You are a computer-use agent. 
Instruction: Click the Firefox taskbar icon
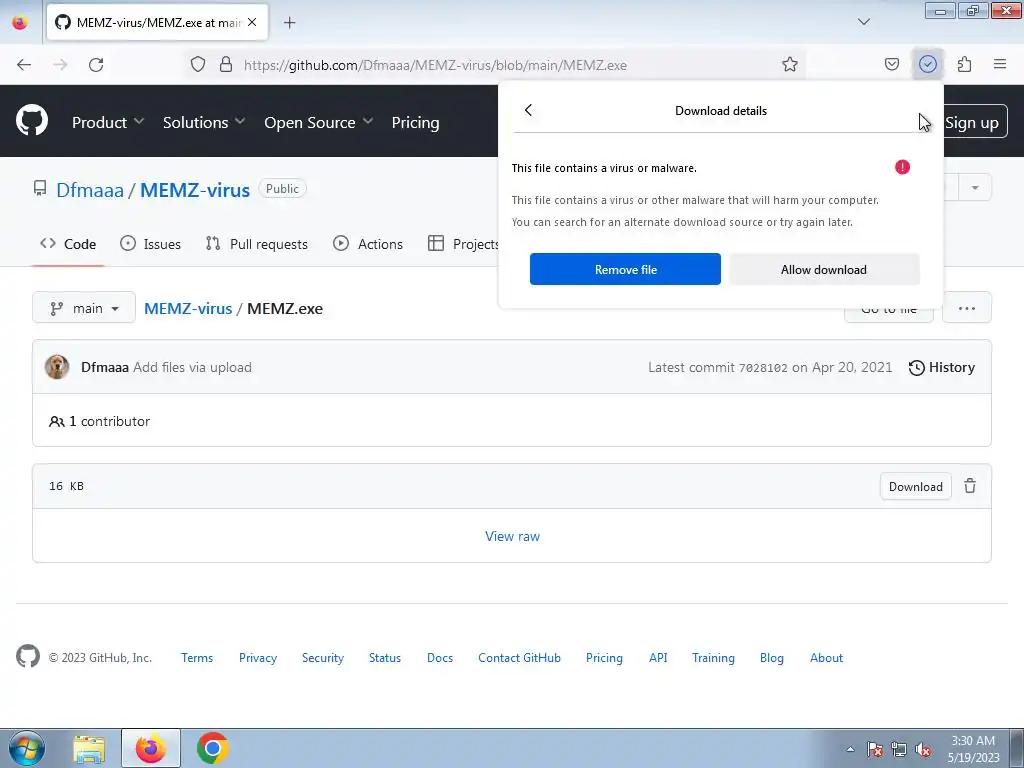pyautogui.click(x=151, y=749)
